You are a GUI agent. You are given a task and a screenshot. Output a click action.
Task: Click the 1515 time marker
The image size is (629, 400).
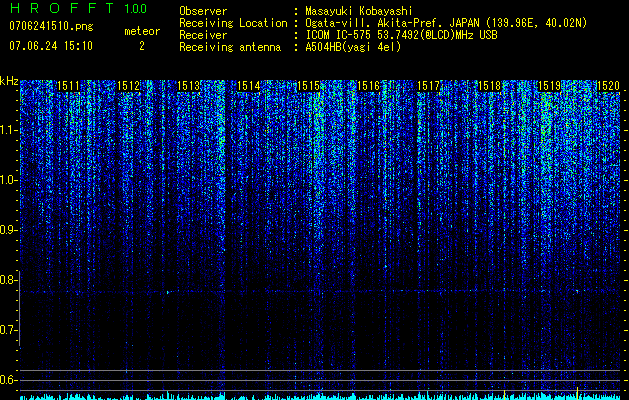tap(308, 86)
